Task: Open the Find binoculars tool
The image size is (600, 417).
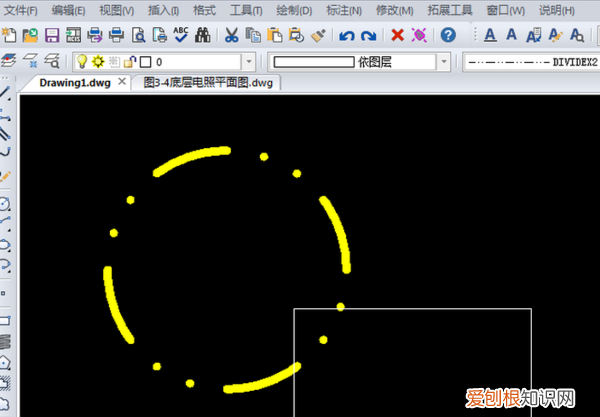Action: coord(202,35)
